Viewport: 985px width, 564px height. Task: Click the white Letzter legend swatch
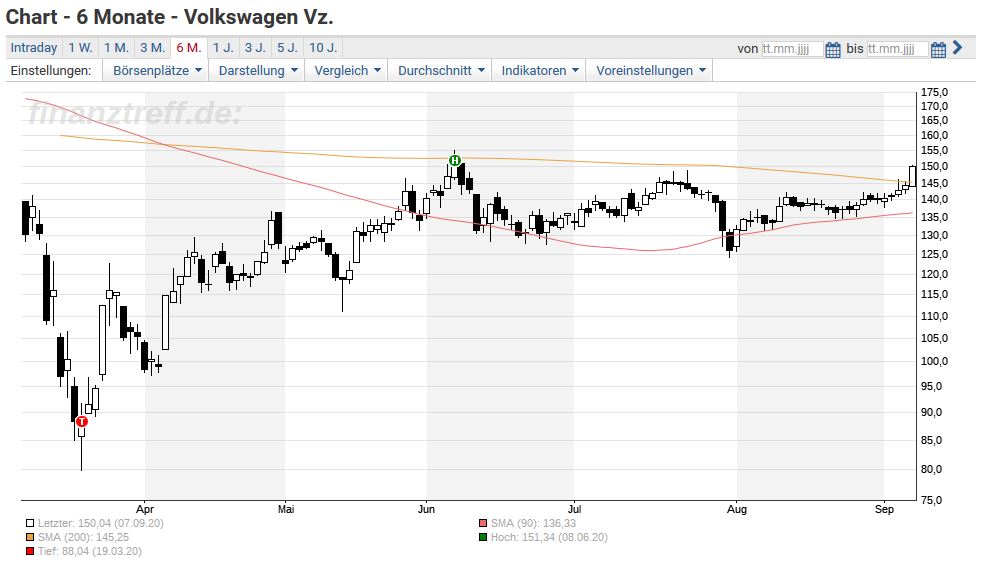(30, 523)
